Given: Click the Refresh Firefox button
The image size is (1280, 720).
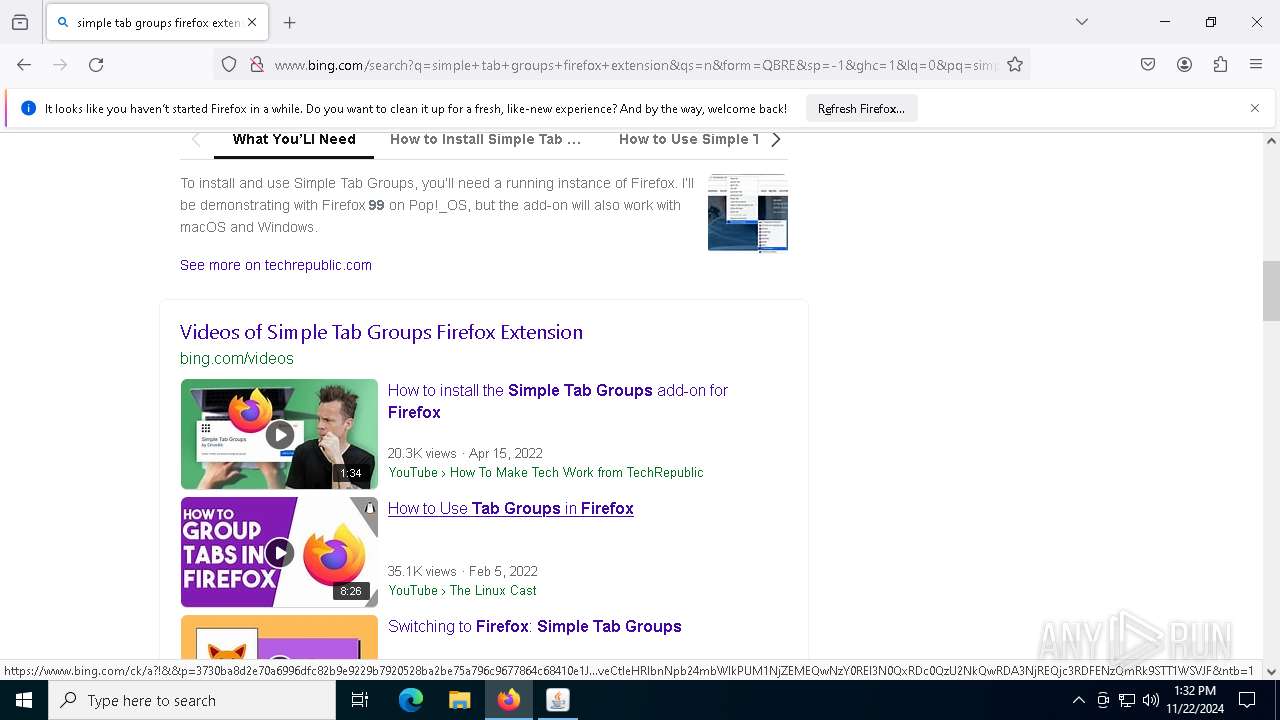Looking at the screenshot, I should click(x=861, y=108).
